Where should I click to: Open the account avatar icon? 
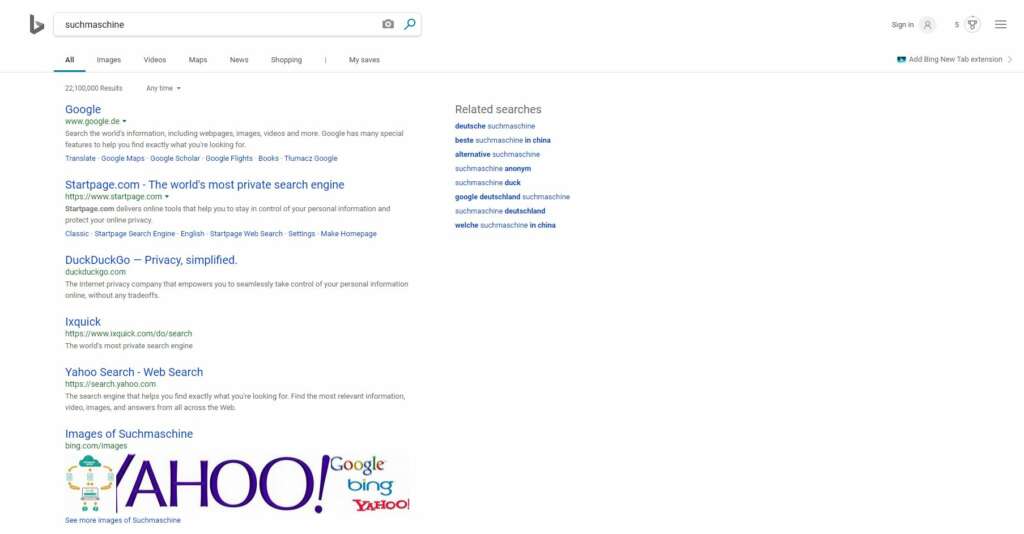927,25
